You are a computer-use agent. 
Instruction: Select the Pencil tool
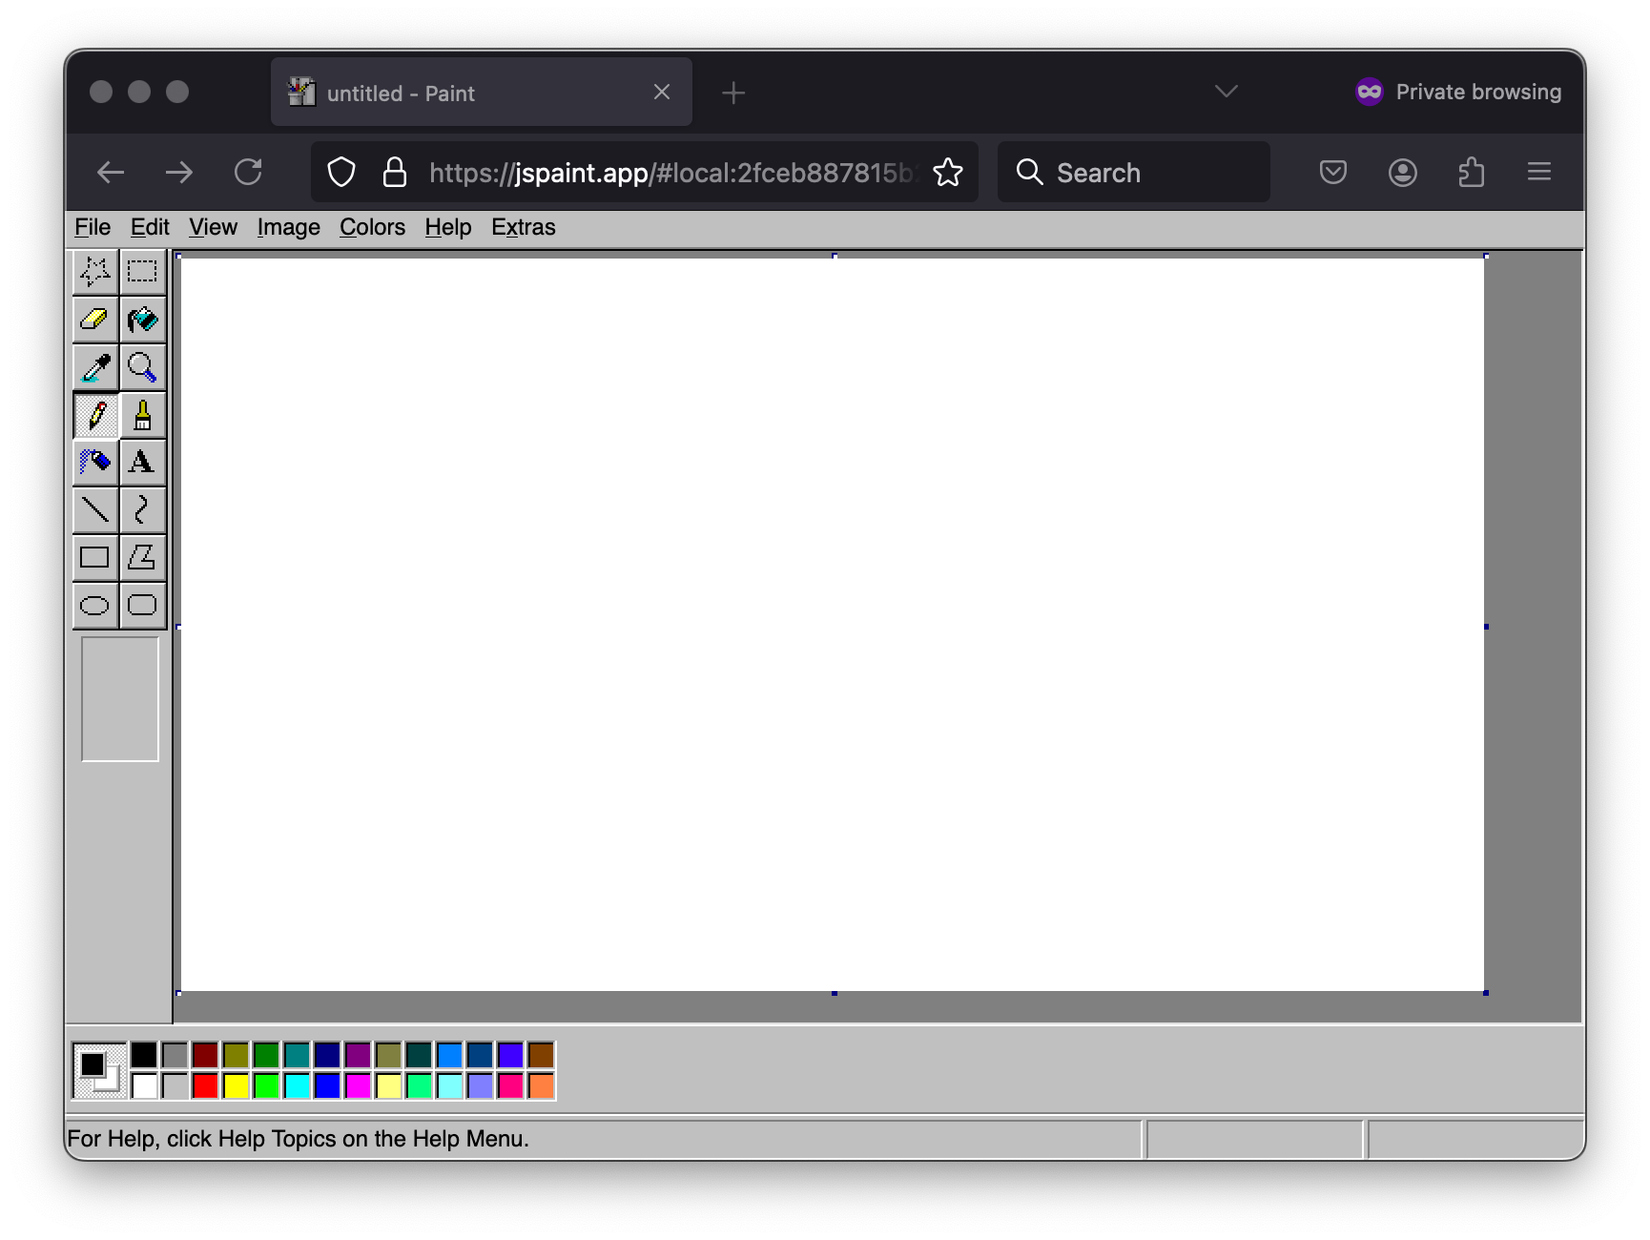click(x=95, y=415)
